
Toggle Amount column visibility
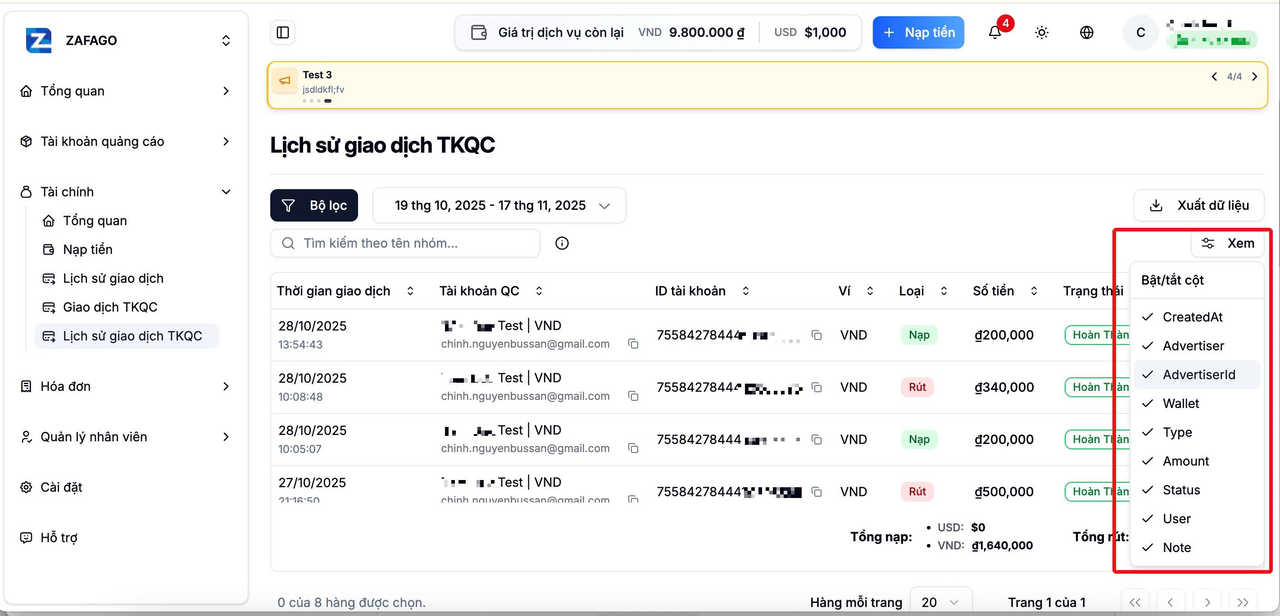tap(1197, 461)
